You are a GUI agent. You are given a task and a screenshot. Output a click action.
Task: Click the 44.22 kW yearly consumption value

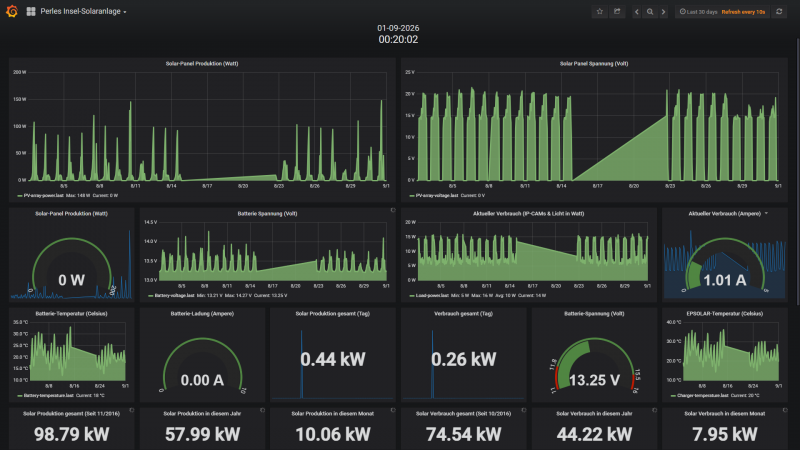(x=594, y=434)
